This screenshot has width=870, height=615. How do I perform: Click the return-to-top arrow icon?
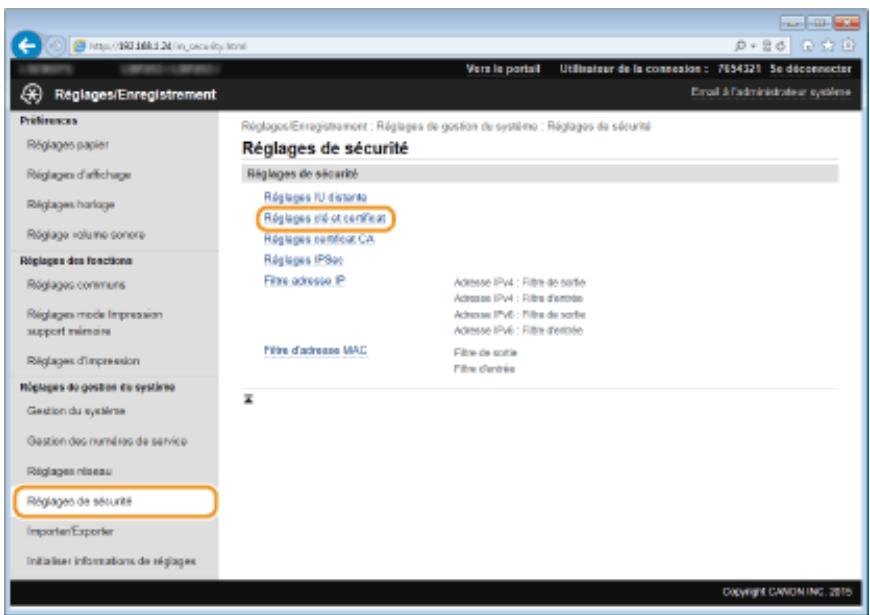249,399
